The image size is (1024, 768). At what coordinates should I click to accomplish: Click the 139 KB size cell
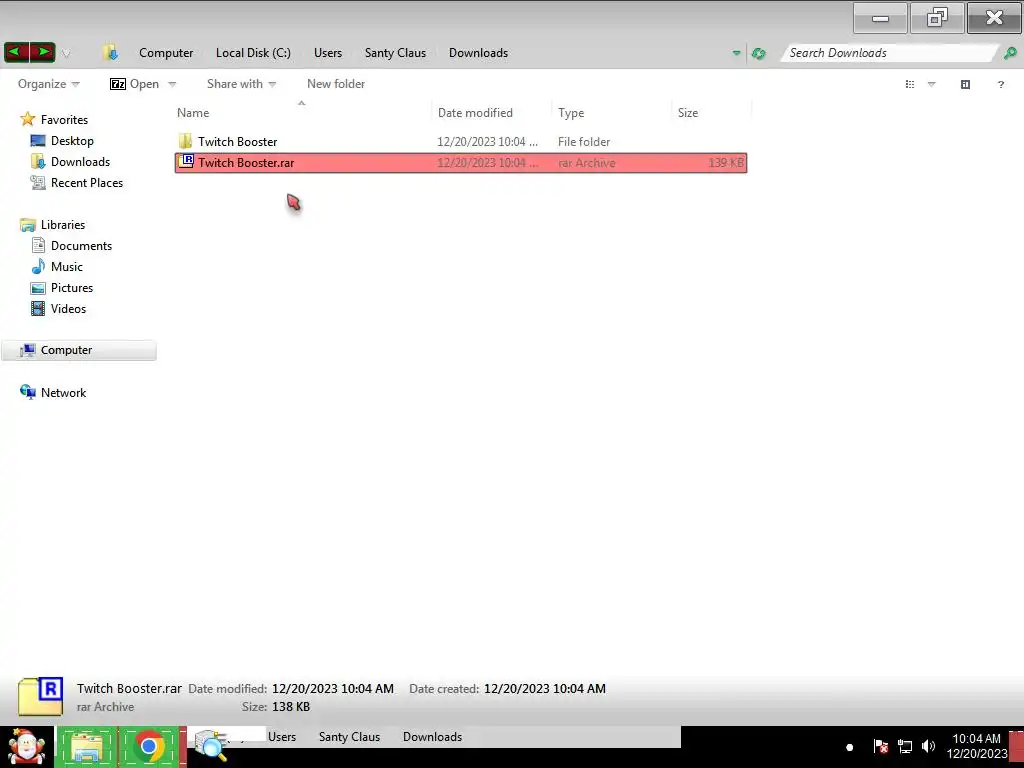(726, 163)
